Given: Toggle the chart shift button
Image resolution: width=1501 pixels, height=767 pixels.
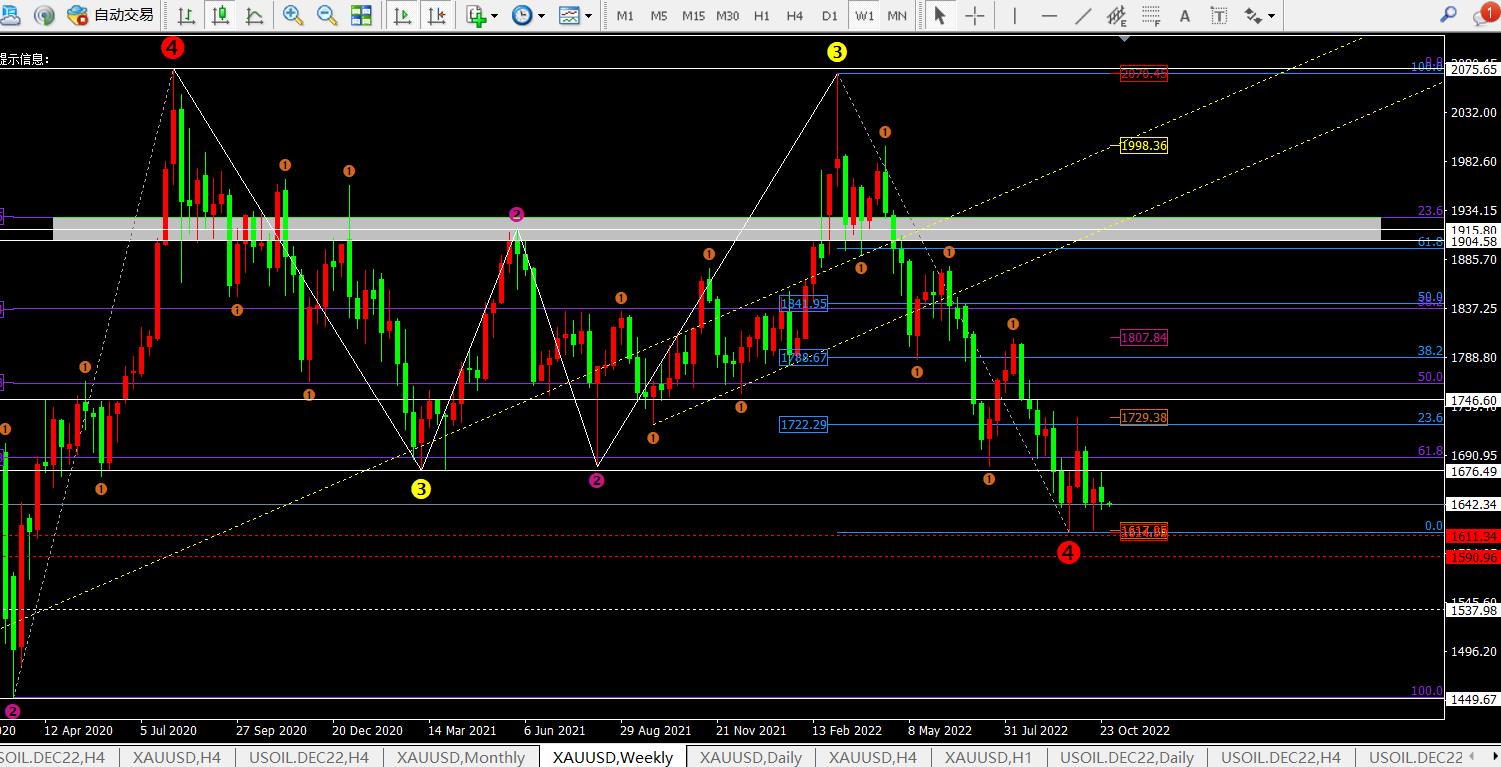Looking at the screenshot, I should 436,15.
